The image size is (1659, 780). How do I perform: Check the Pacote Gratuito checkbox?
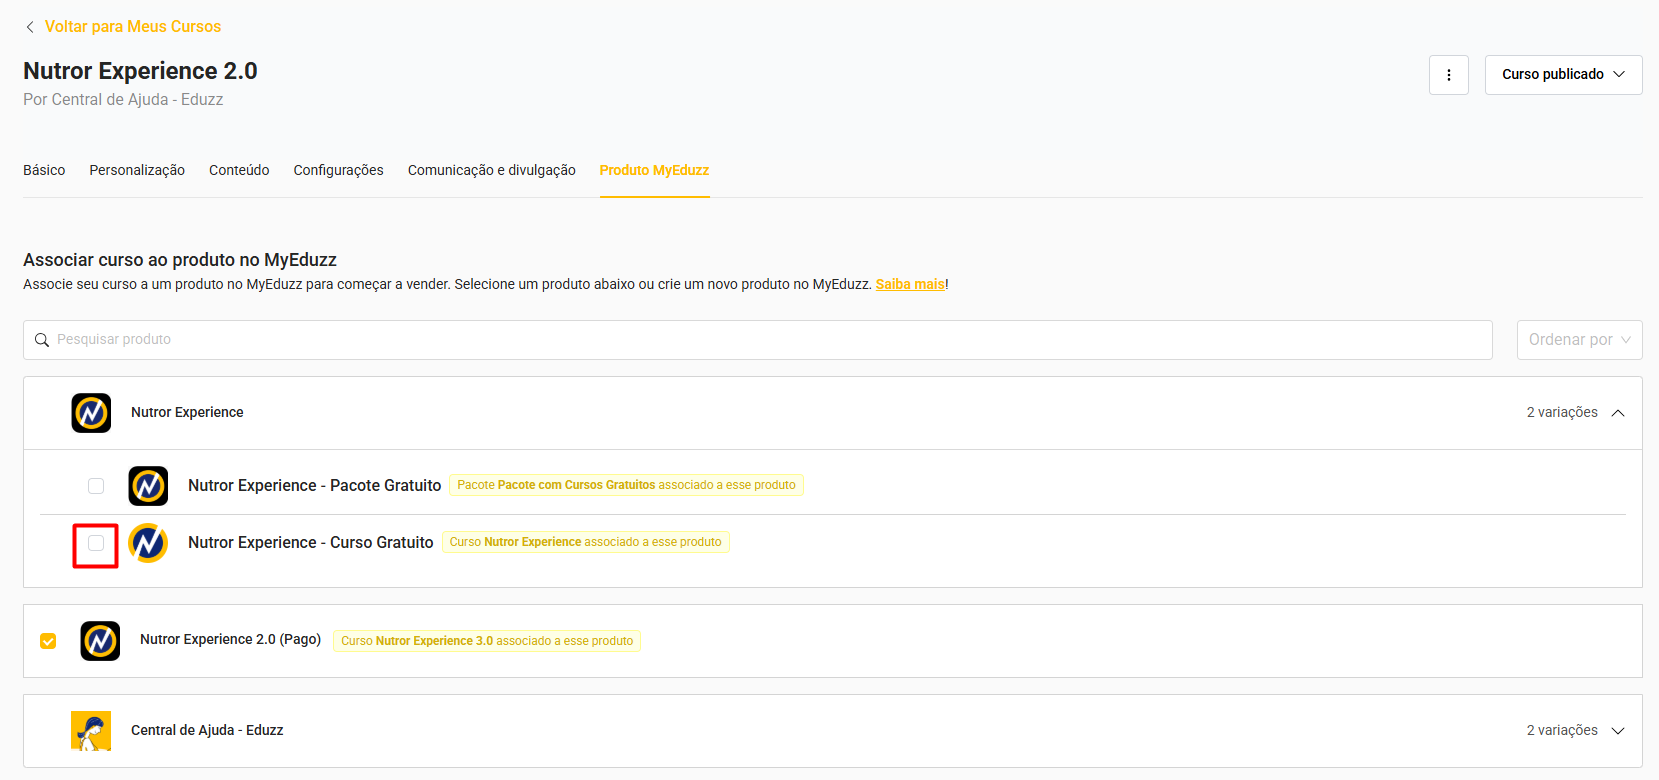pos(96,486)
